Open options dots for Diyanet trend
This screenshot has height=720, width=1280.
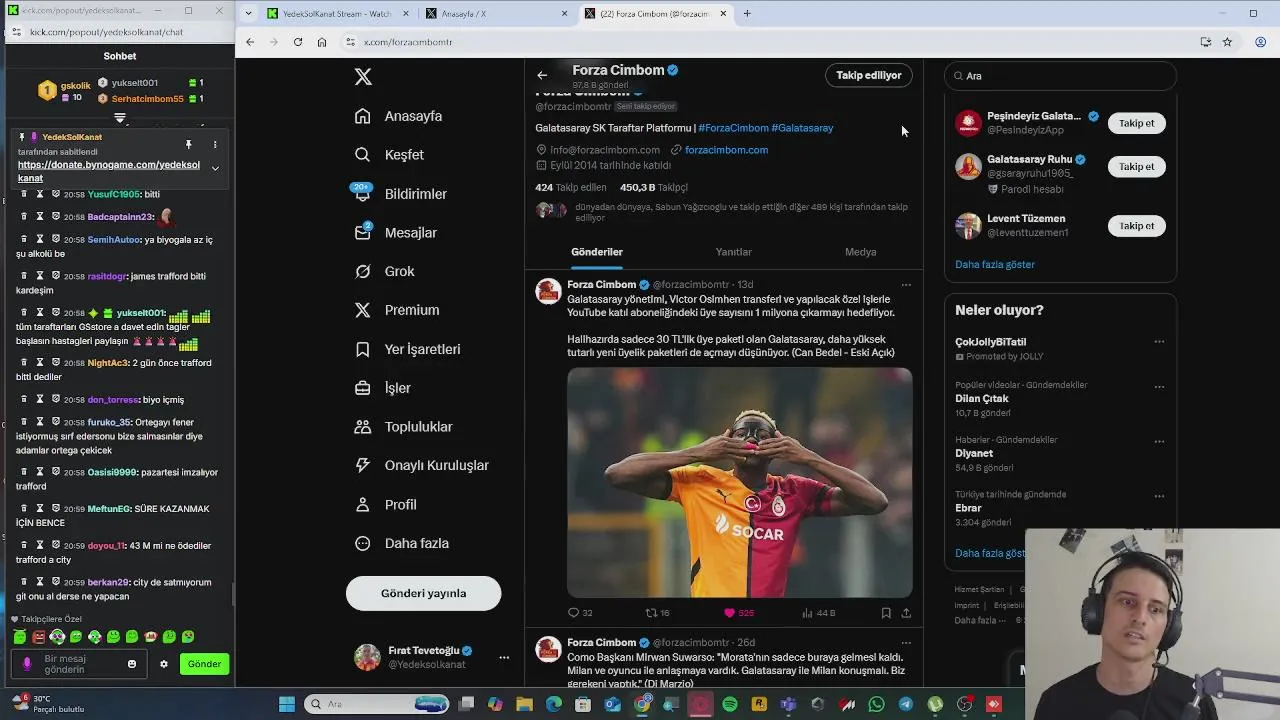(1159, 441)
